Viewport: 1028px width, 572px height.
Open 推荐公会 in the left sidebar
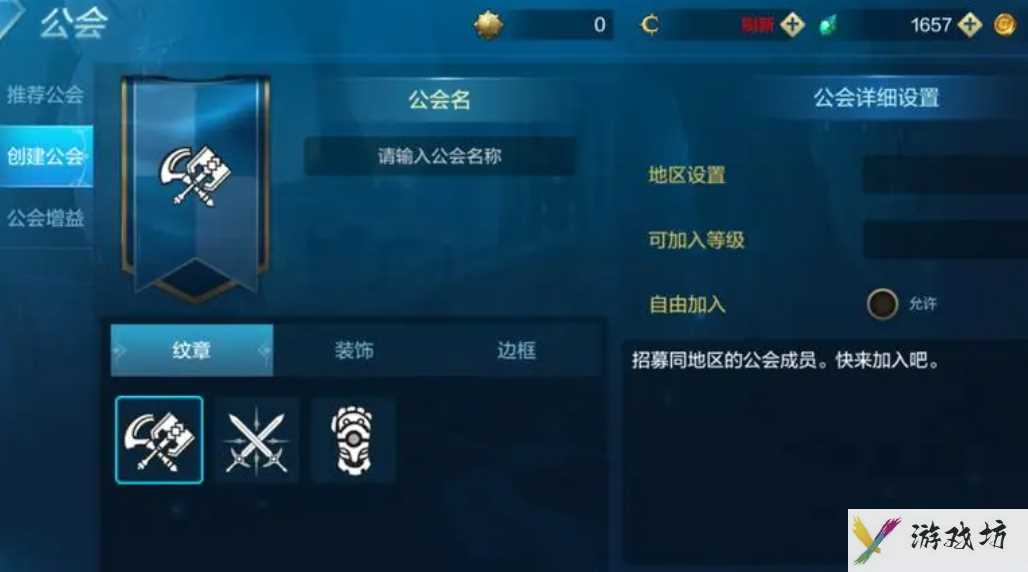[46, 94]
